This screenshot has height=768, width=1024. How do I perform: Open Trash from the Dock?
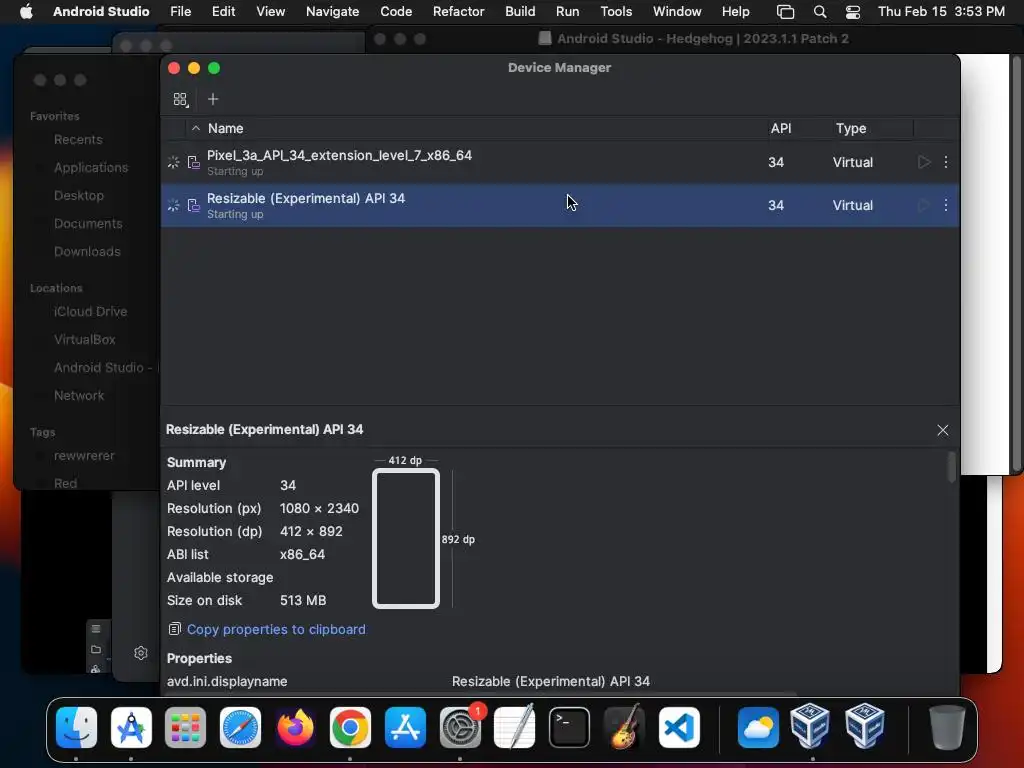[x=946, y=727]
